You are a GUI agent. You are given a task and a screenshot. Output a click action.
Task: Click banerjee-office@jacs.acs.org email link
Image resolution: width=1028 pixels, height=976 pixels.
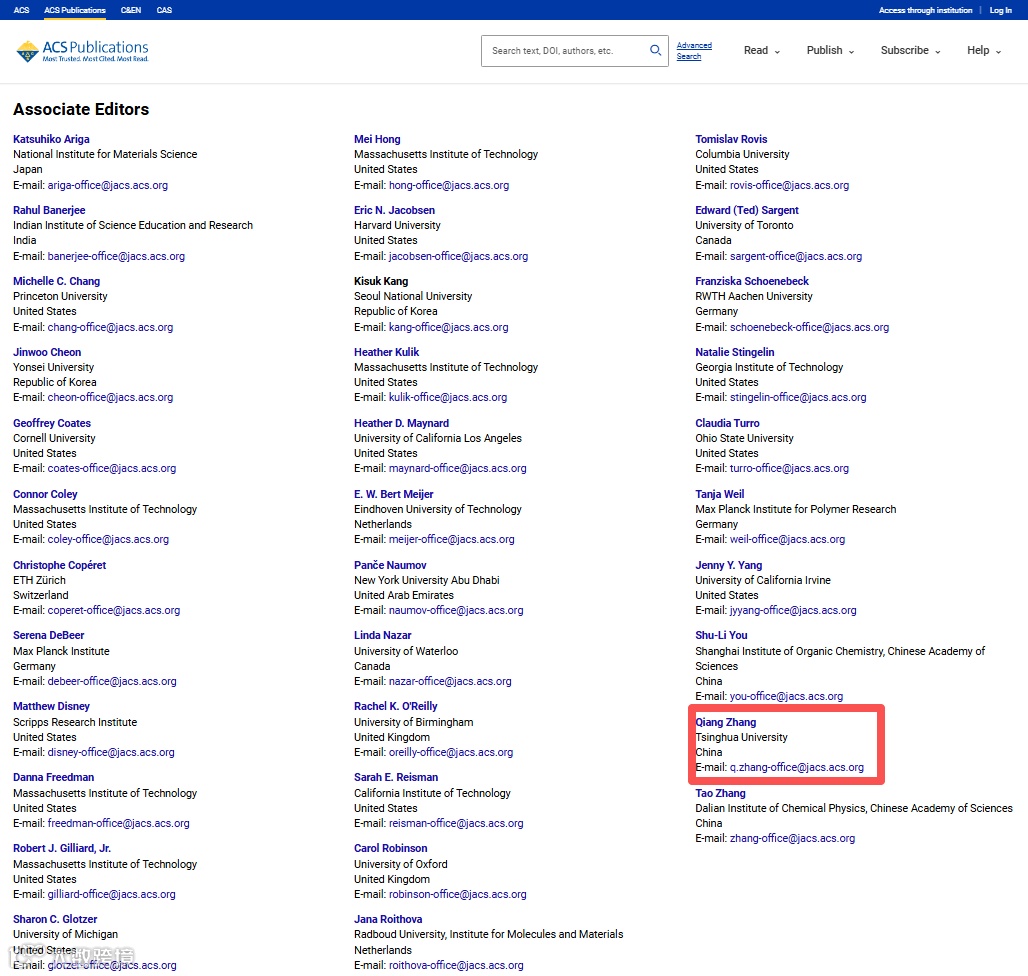coord(116,256)
